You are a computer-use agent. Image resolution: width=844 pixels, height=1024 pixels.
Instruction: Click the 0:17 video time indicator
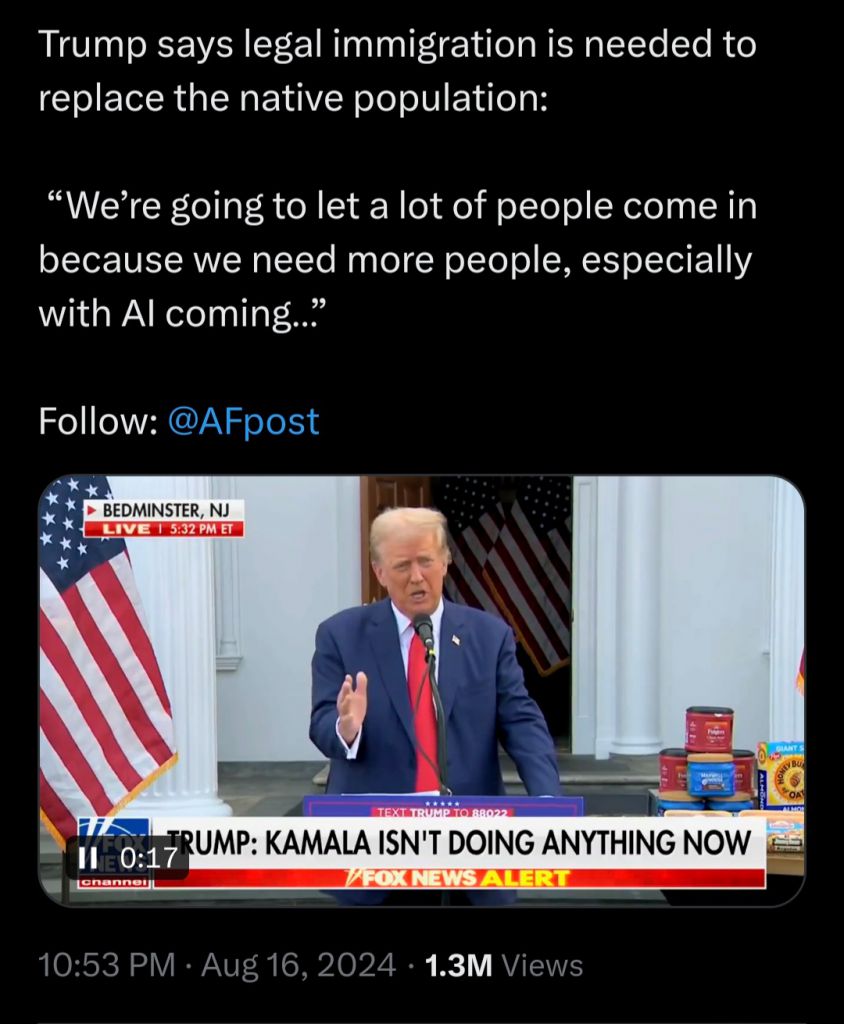149,857
